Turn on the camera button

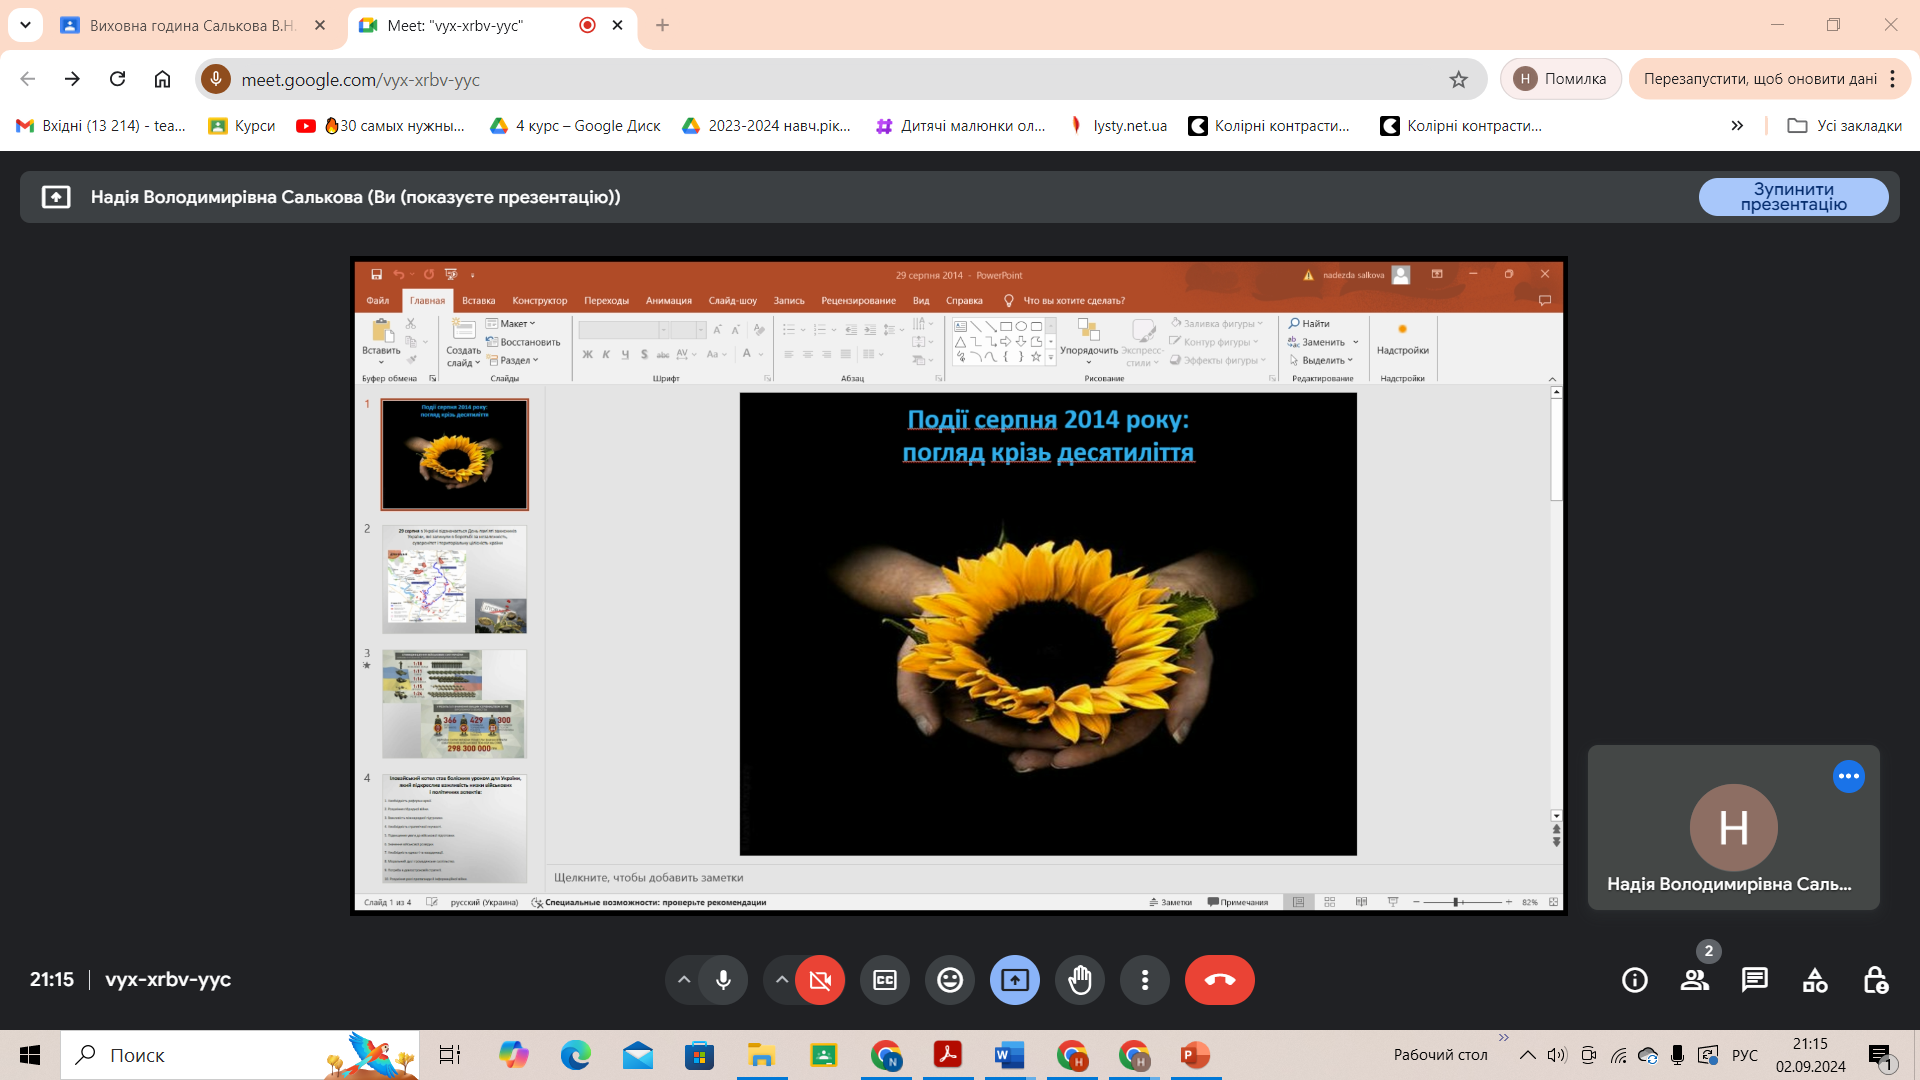(x=820, y=980)
